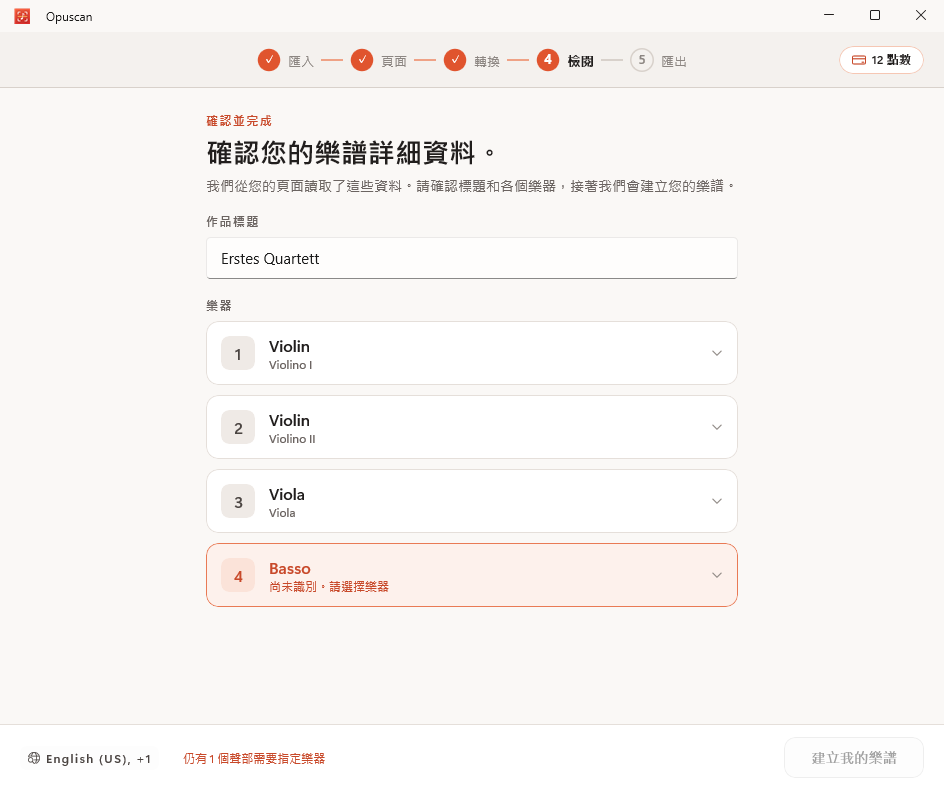Click the 樂器 section label
Screen dimensions: 944x790
219,305
